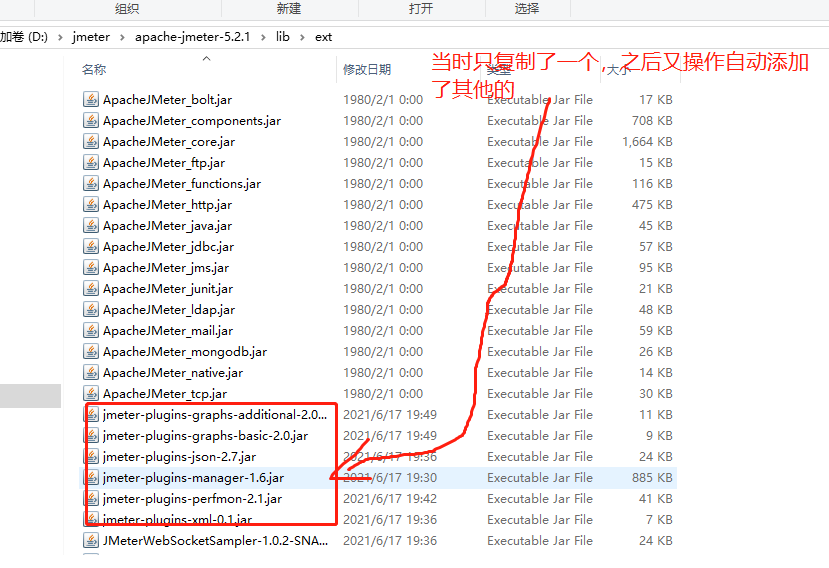Select the file name ApacheJMeter_mongodb.jar
Image resolution: width=829 pixels, height=568 pixels.
185,352
